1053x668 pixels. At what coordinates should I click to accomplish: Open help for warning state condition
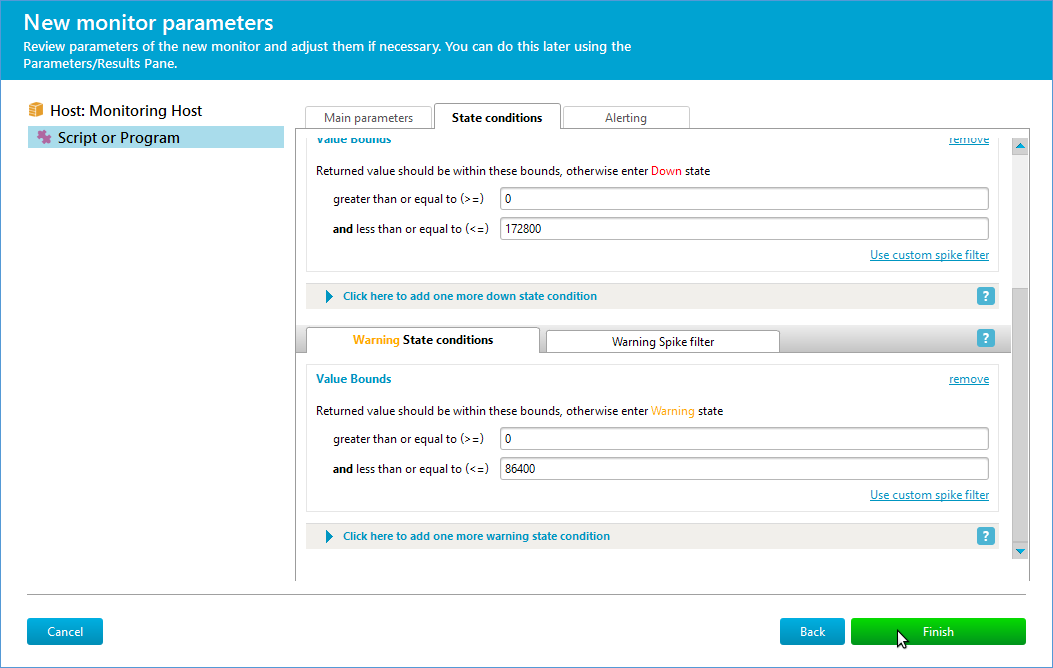[x=985, y=536]
